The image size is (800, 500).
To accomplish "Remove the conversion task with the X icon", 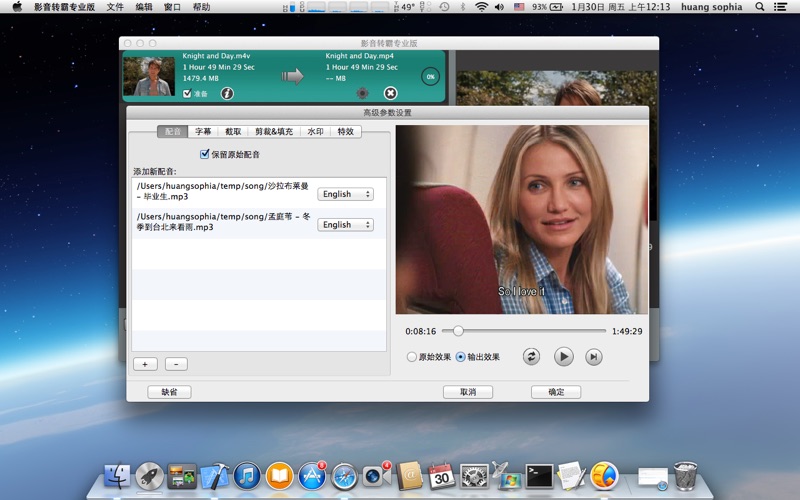I will click(391, 93).
